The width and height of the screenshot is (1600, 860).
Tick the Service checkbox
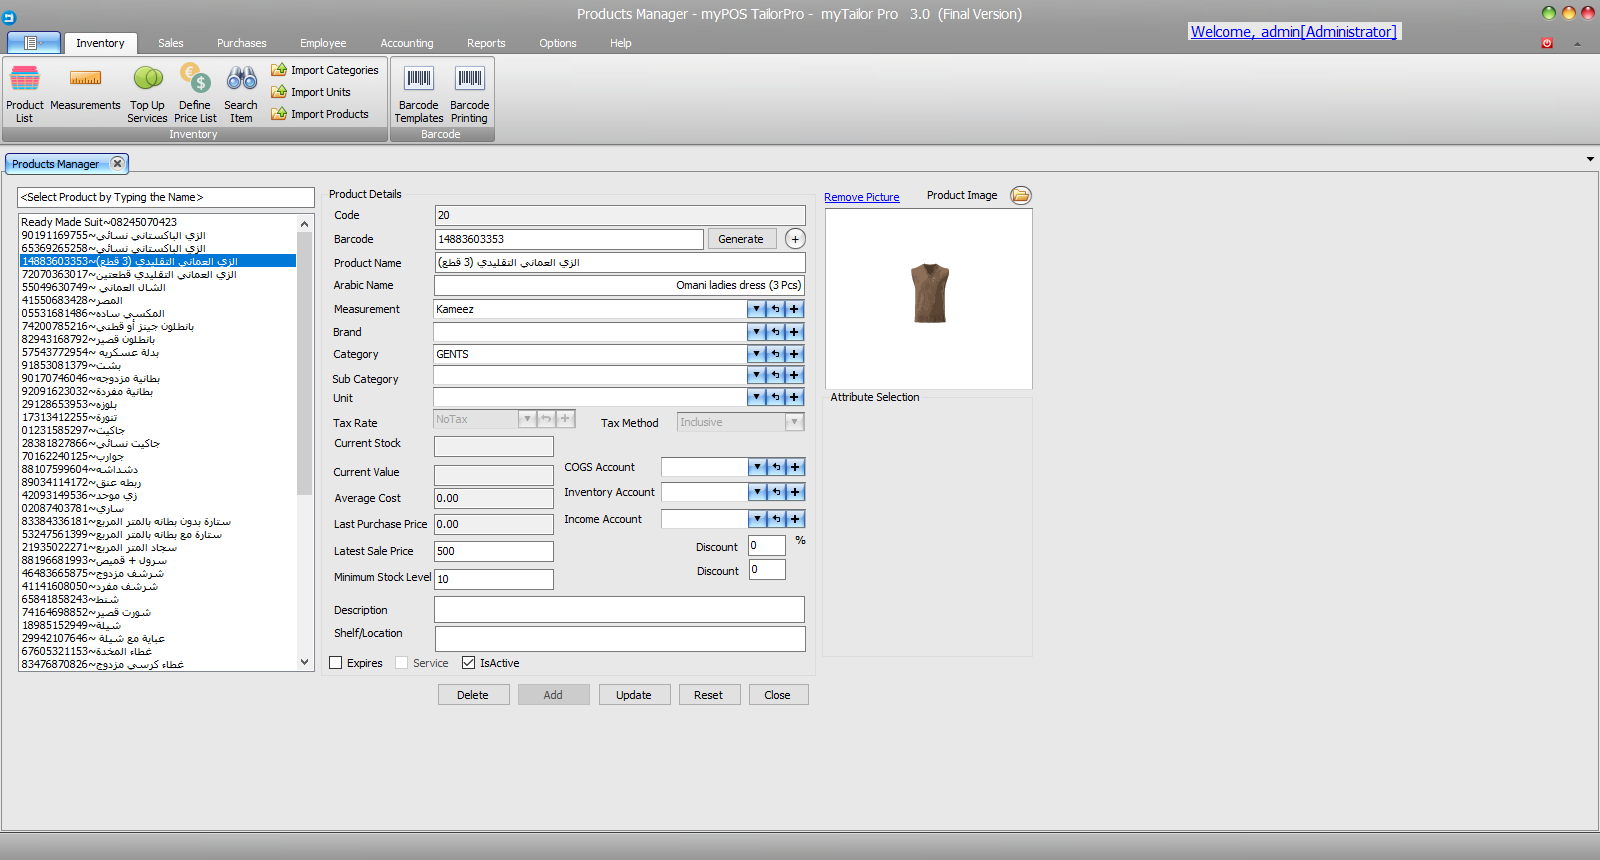(402, 663)
